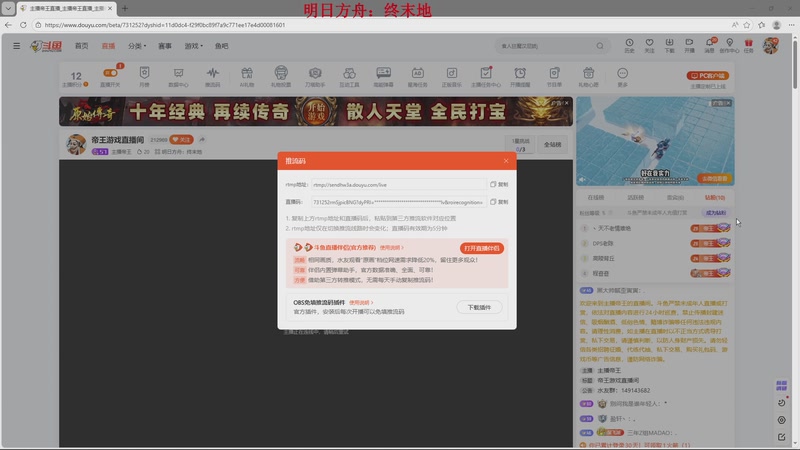The height and width of the screenshot is (450, 800).
Task: Click the PC客户端 button
Action: tap(708, 76)
